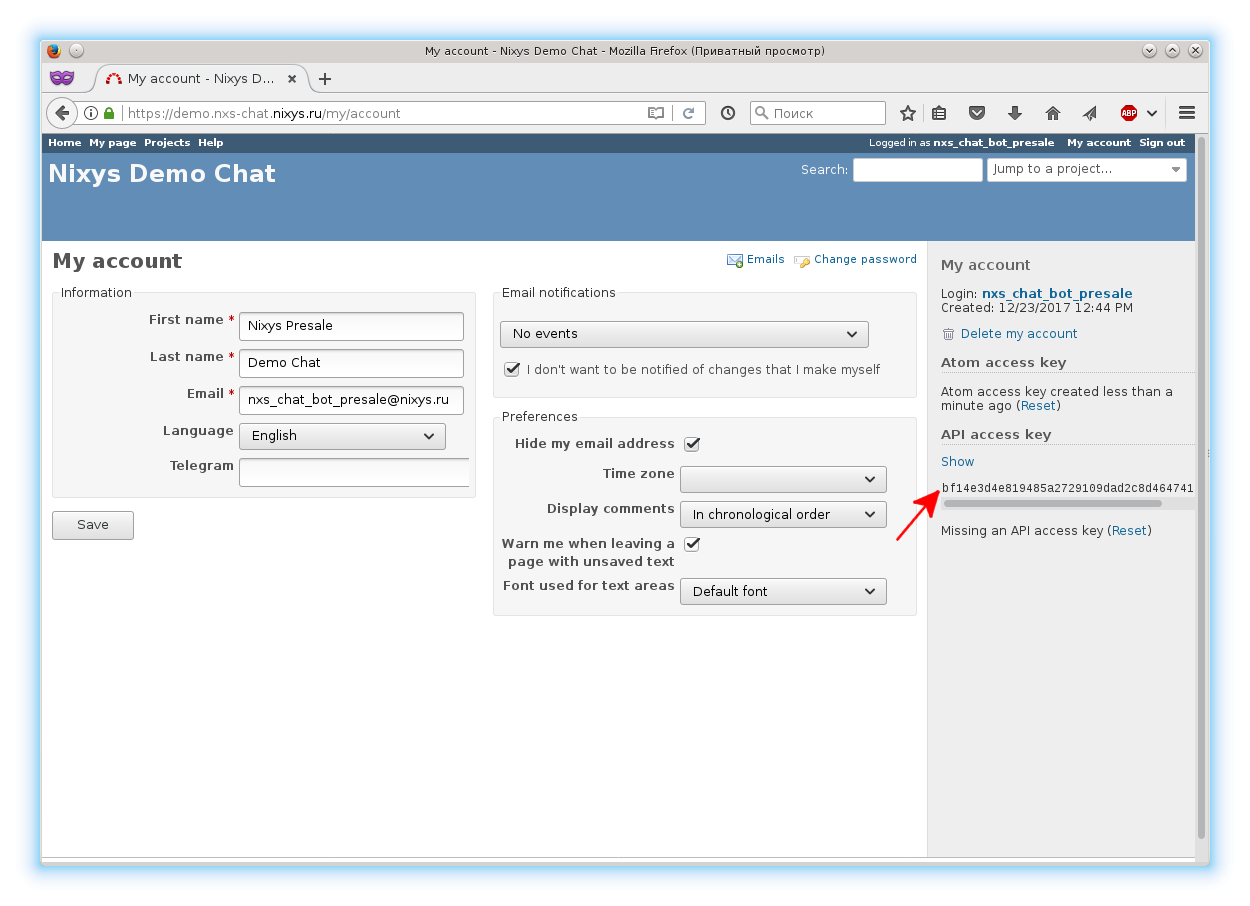Click the Last name input field

[x=351, y=363]
